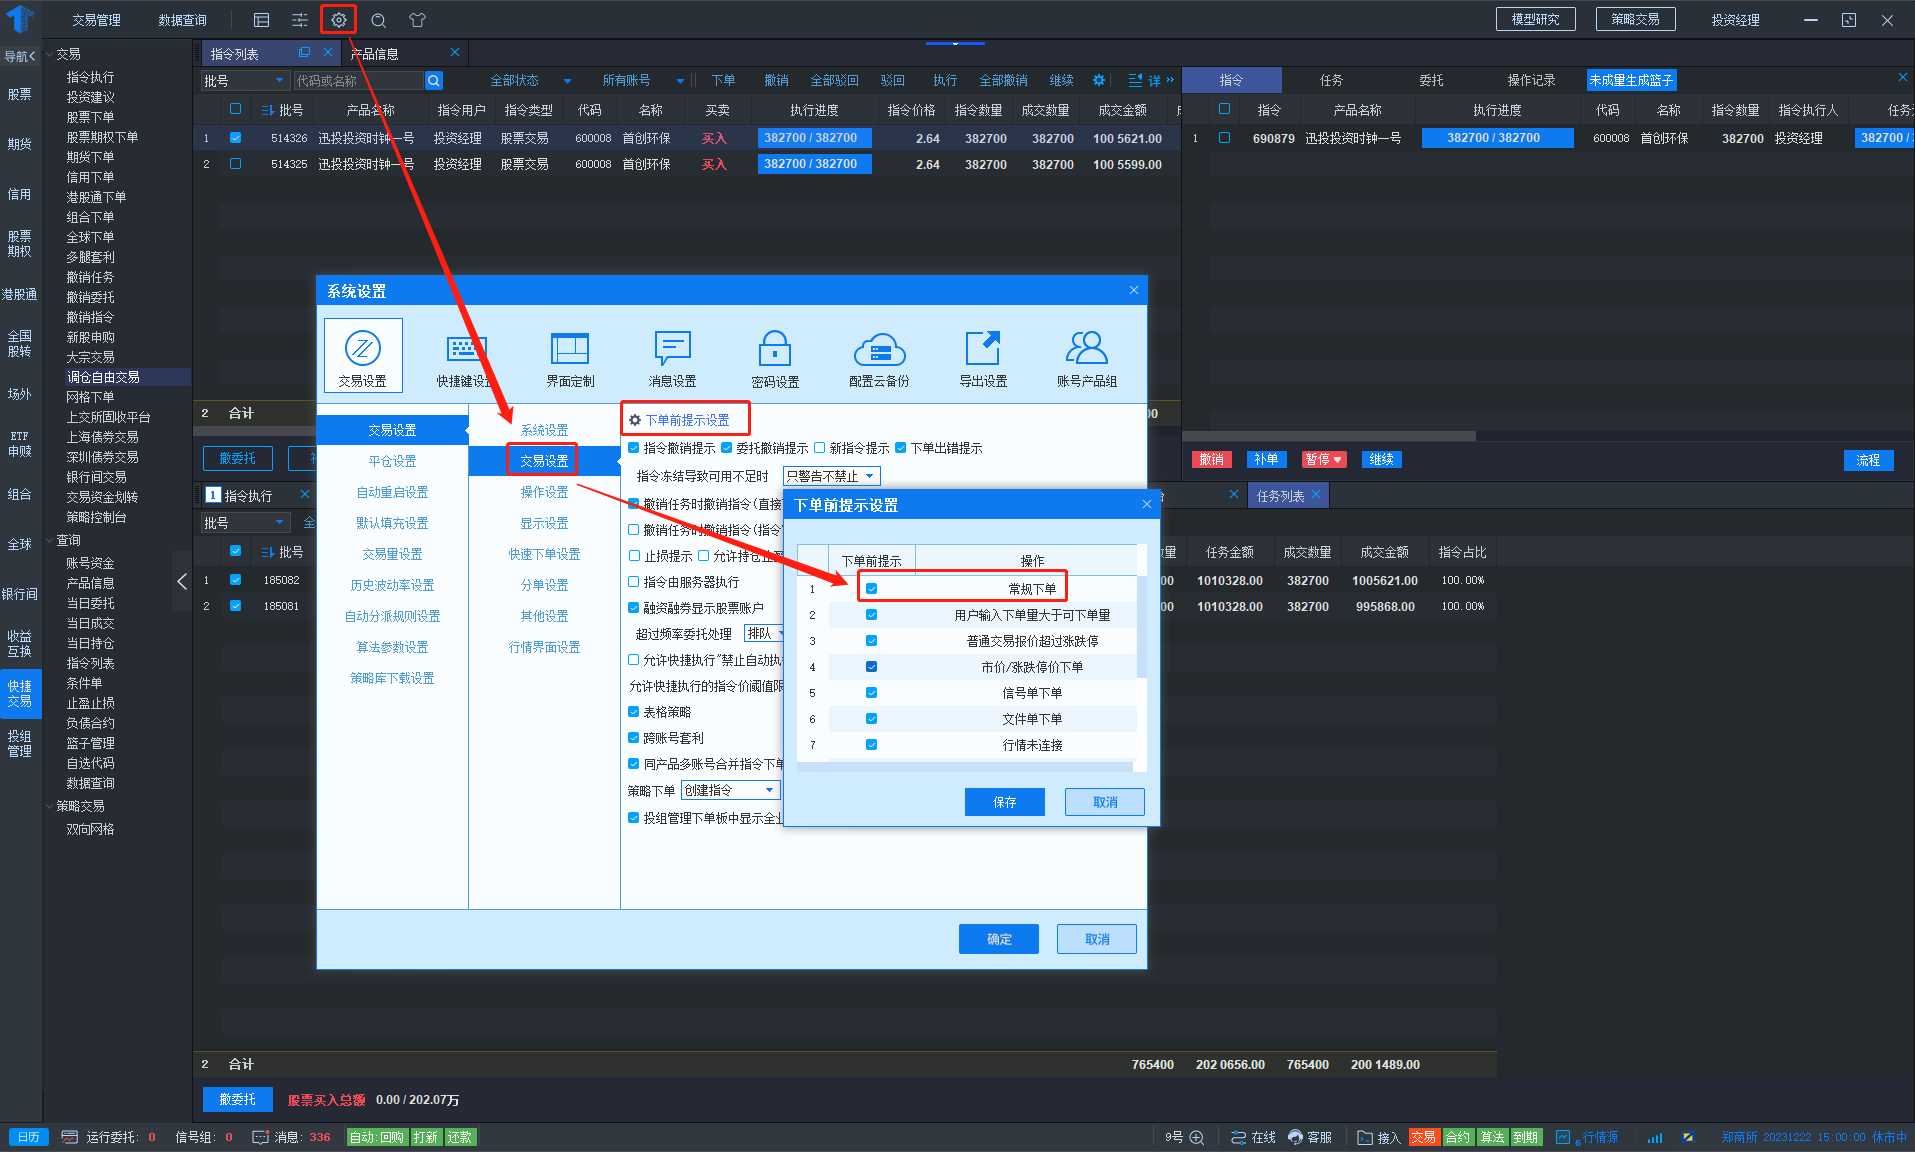Open 所有账号 filter dropdown

[x=643, y=81]
